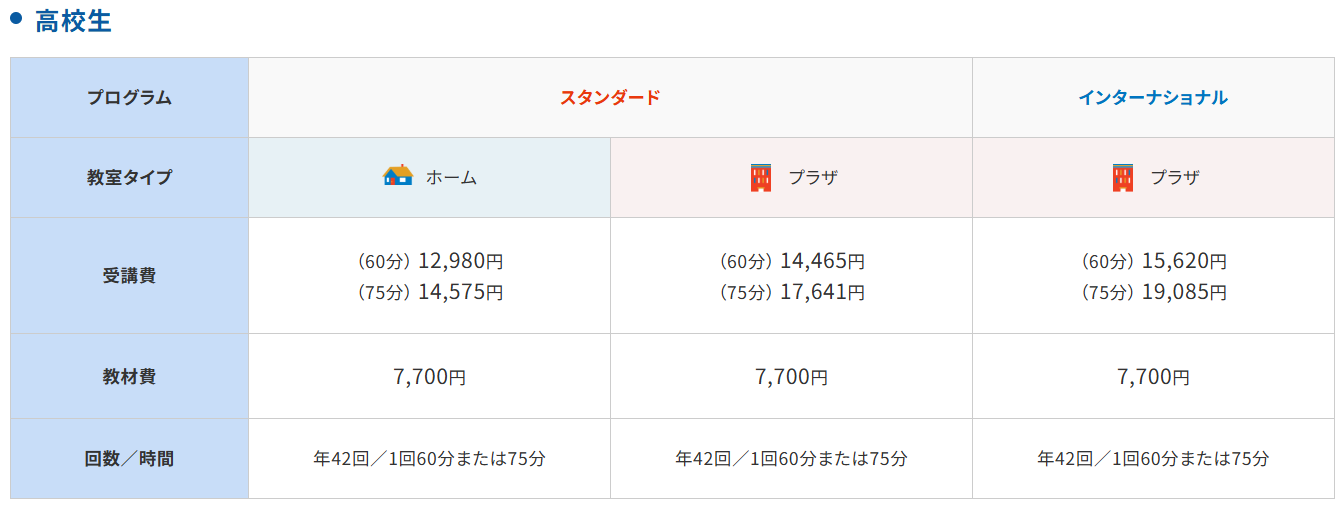
Task: Click the プラザ label under スタンダード
Action: (x=812, y=178)
